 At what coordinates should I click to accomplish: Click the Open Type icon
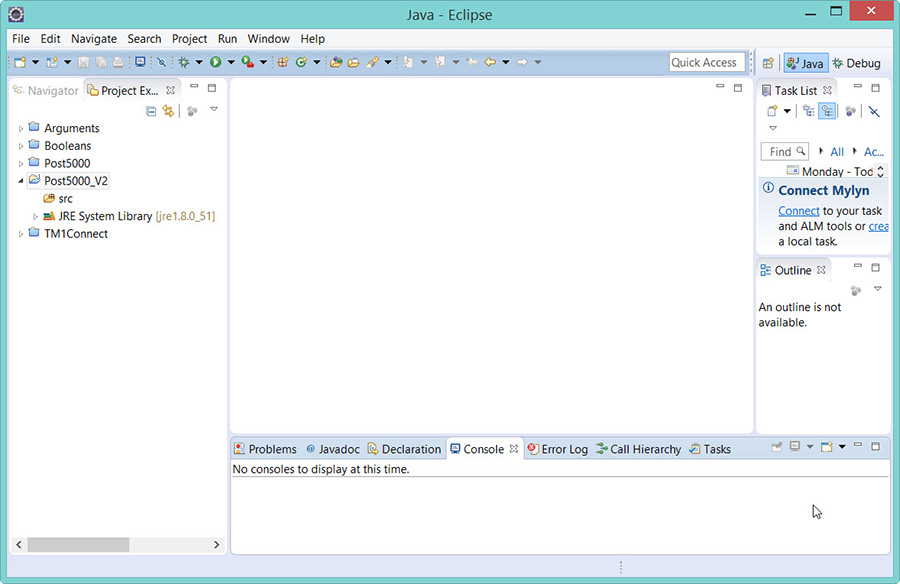(x=336, y=62)
